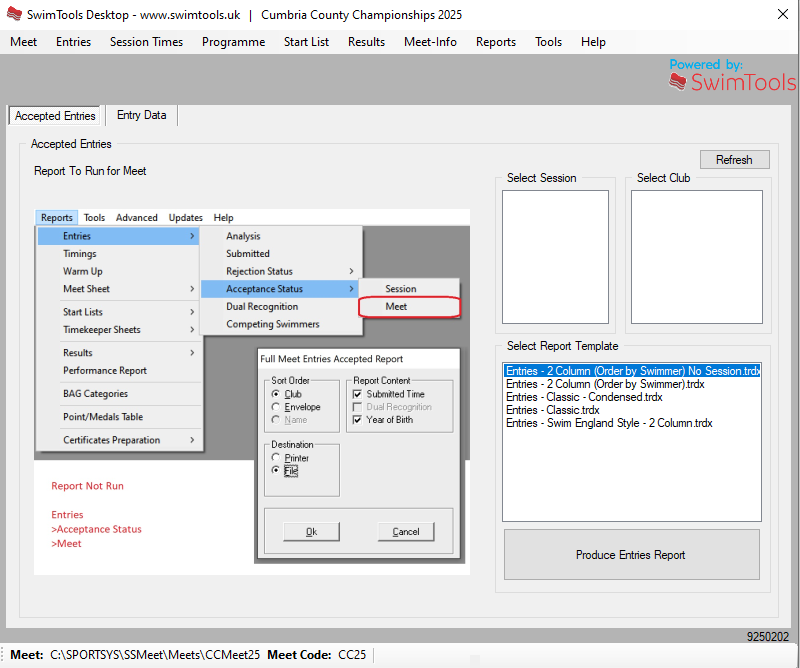Select the Accepted Entries tab
This screenshot has height=668, width=800.
pyautogui.click(x=55, y=116)
